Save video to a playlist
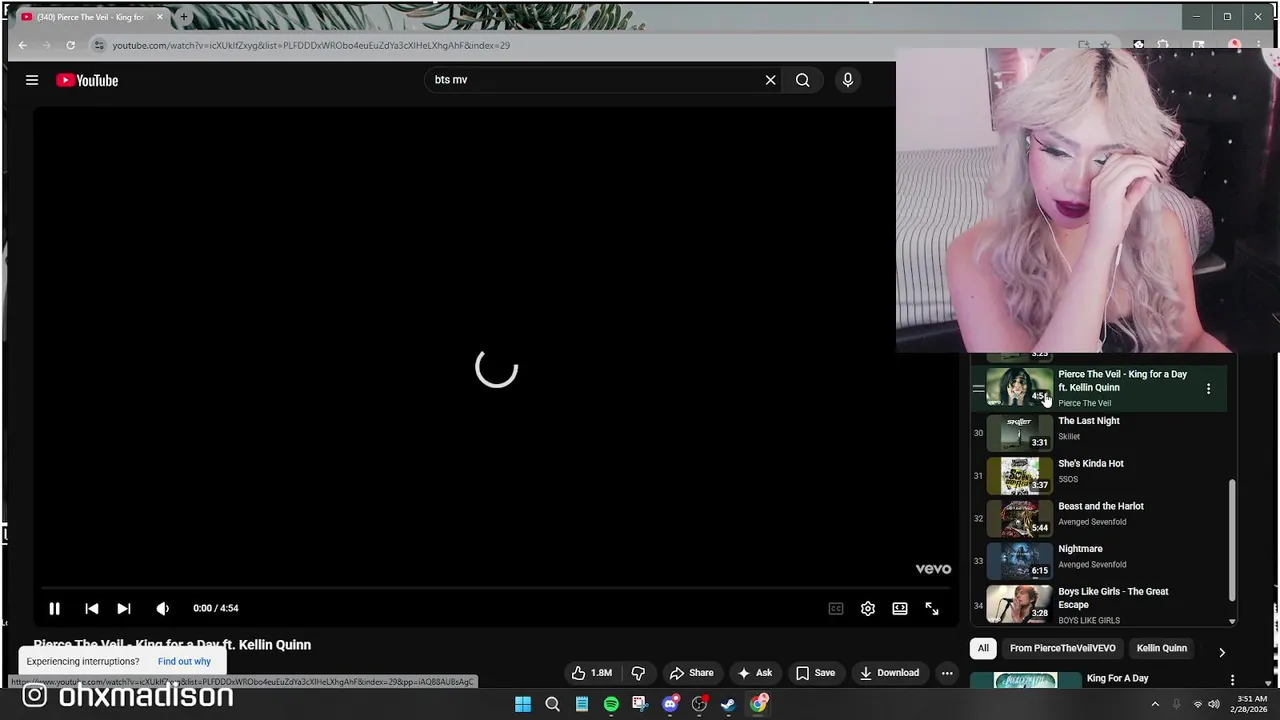Image resolution: width=1280 pixels, height=720 pixels. coord(815,673)
